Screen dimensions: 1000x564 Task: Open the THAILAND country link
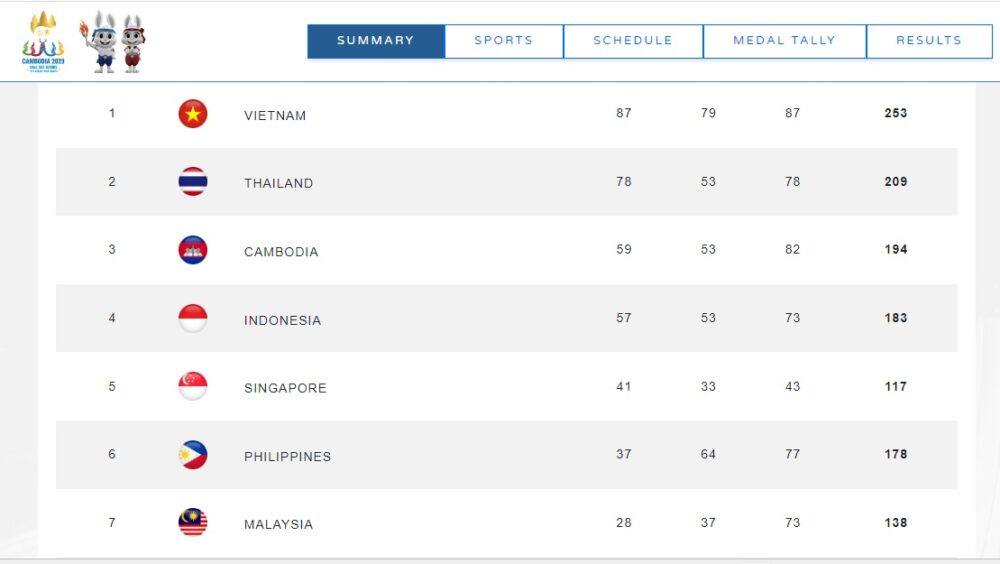pos(279,183)
